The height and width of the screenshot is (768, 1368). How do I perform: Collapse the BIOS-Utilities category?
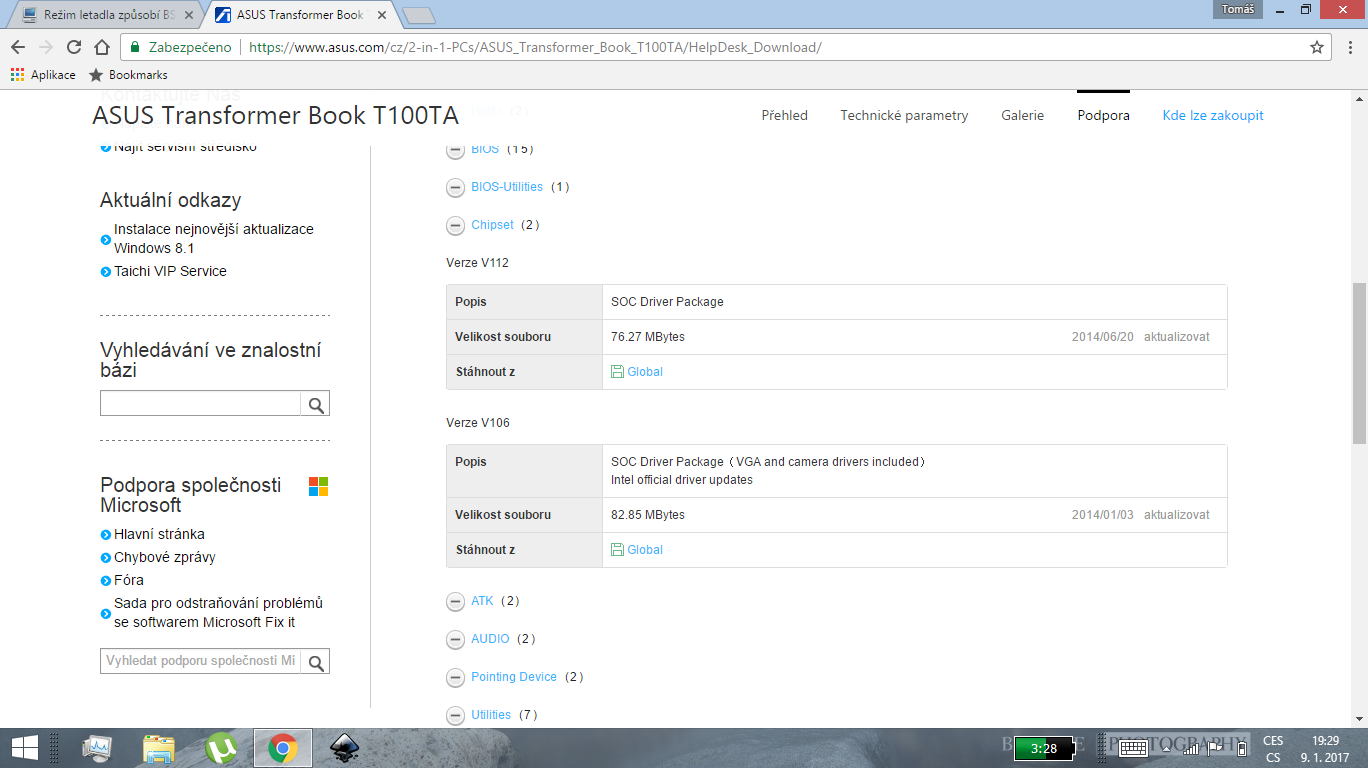[x=455, y=187]
